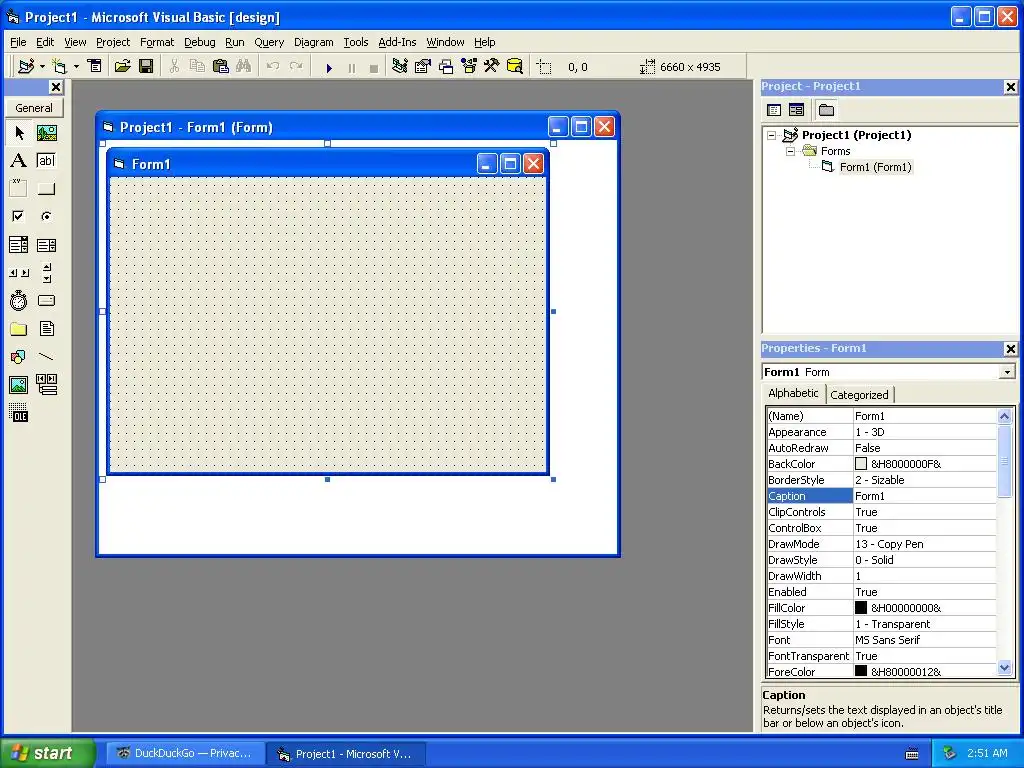
Task: Click the Caption value field Form1
Action: 925,496
